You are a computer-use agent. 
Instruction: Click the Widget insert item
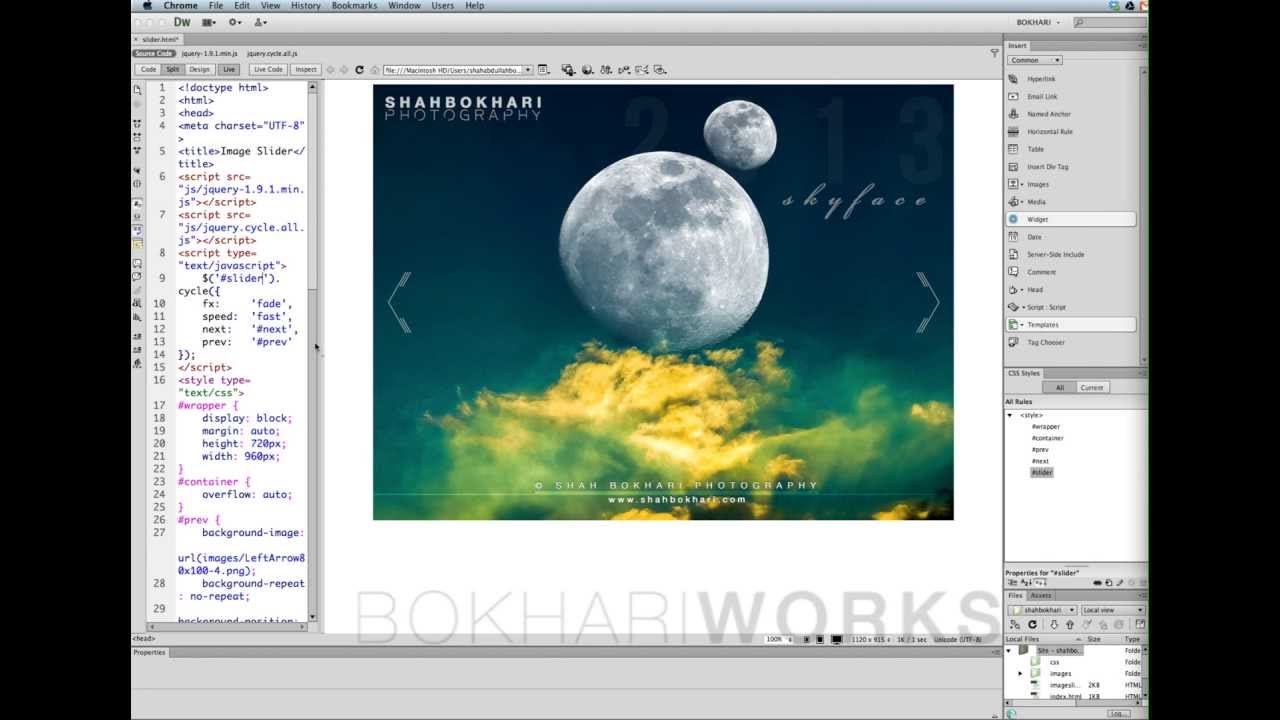[1071, 219]
